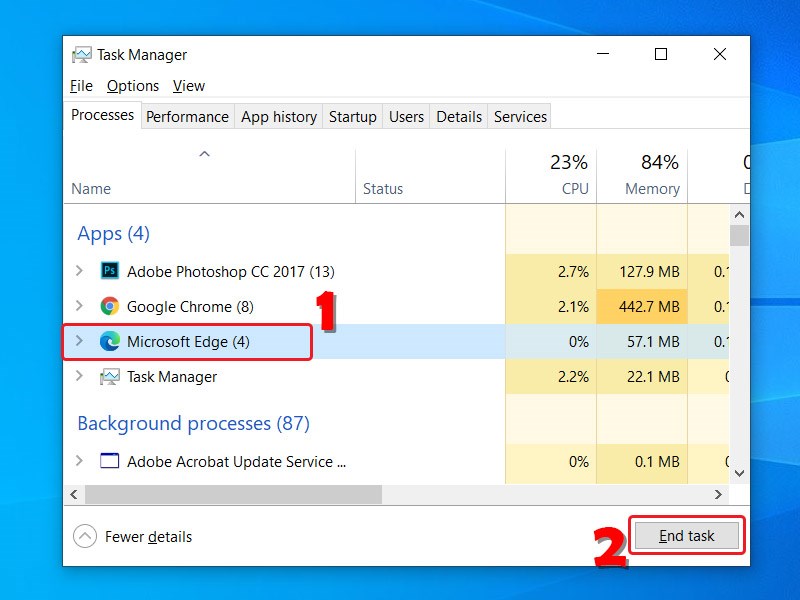Select Adobe Acrobat Update Service row text
800x600 pixels.
[236, 461]
